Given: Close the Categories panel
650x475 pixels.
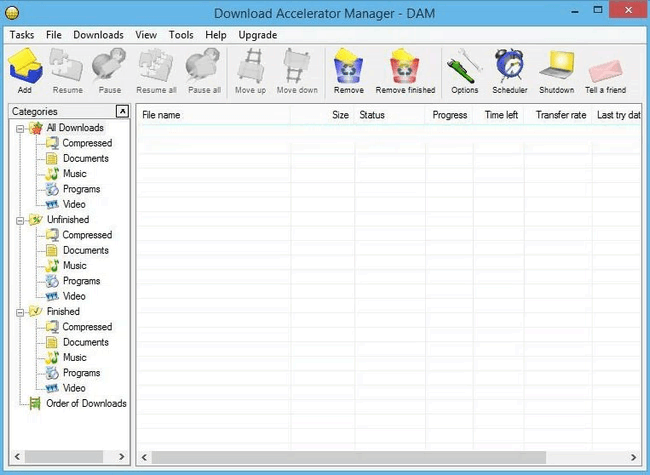Looking at the screenshot, I should click(122, 111).
